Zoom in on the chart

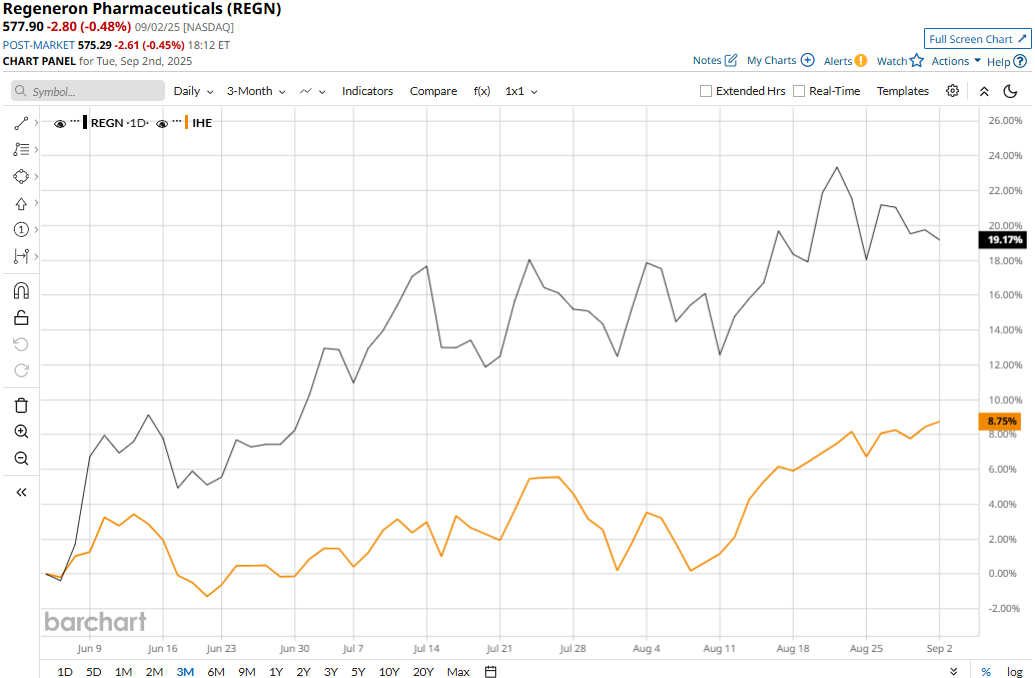21,432
